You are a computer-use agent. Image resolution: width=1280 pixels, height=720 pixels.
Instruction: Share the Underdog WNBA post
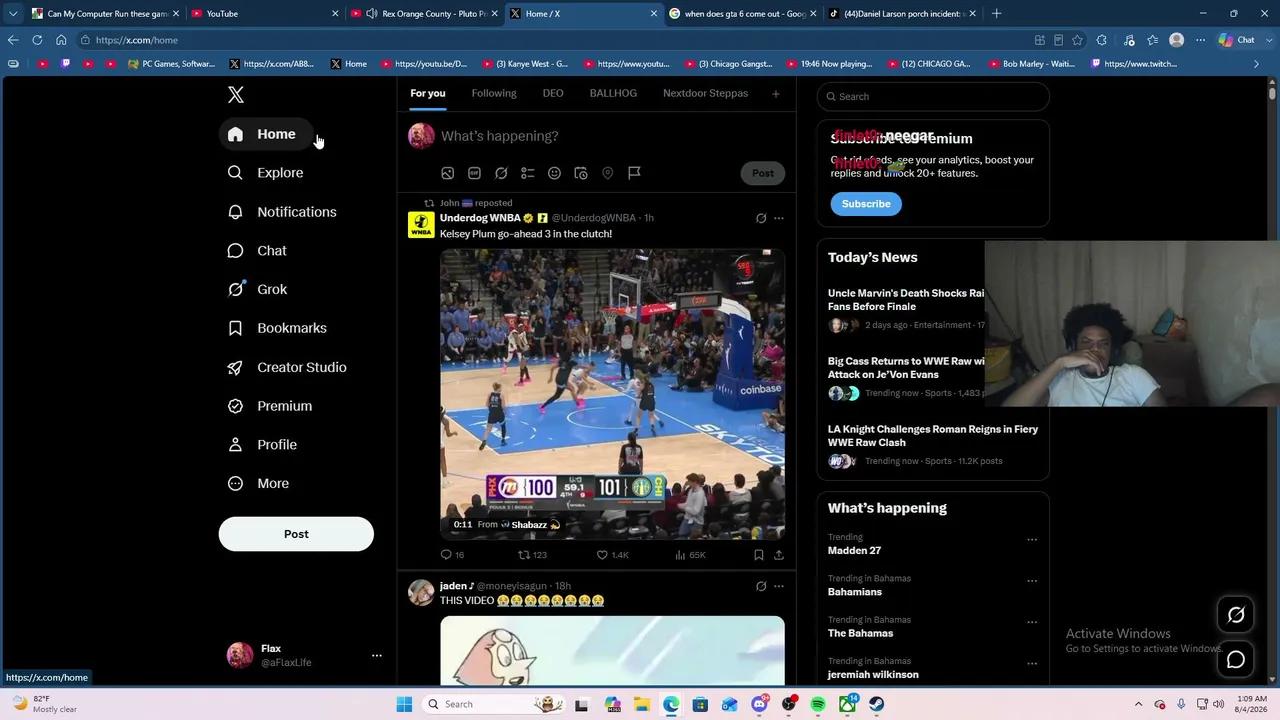click(x=779, y=555)
